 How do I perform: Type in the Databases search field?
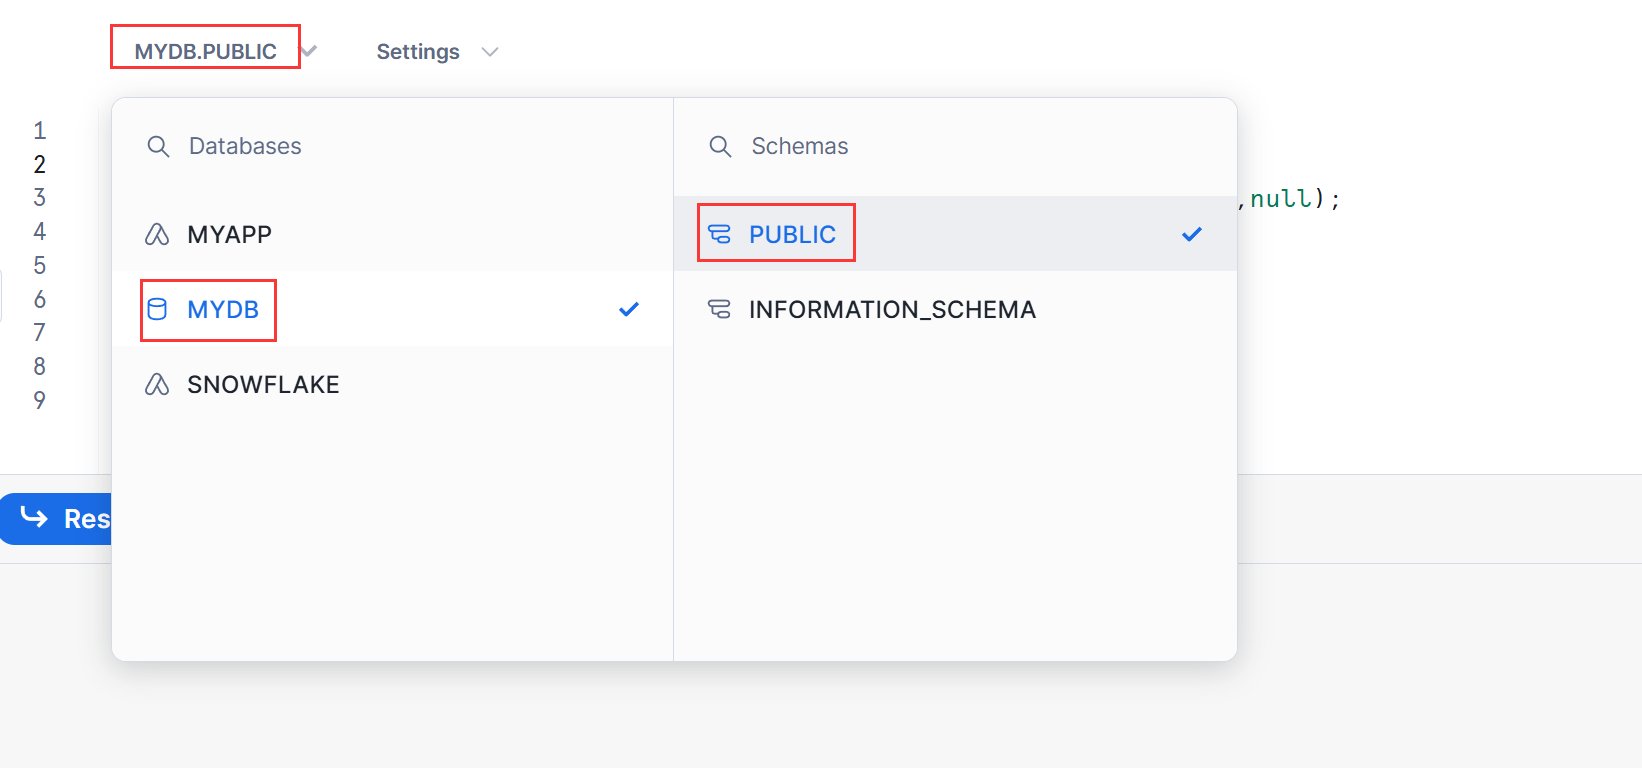(400, 146)
